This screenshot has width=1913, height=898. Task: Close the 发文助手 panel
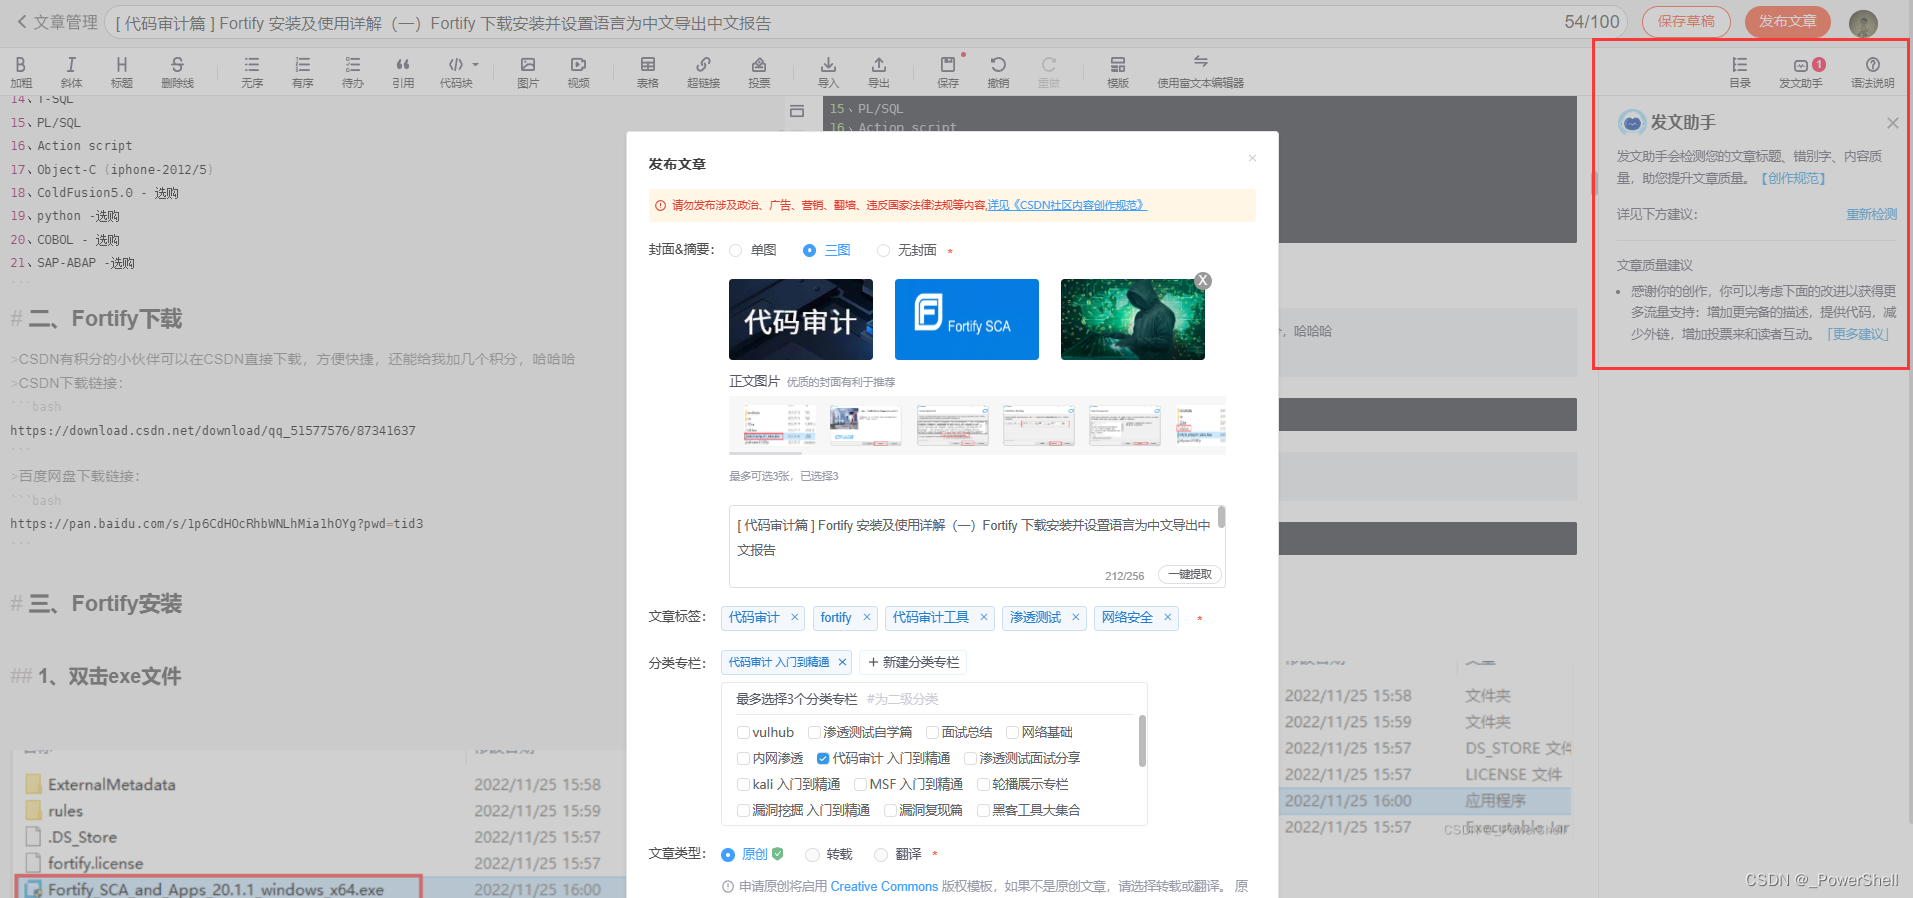coord(1892,123)
